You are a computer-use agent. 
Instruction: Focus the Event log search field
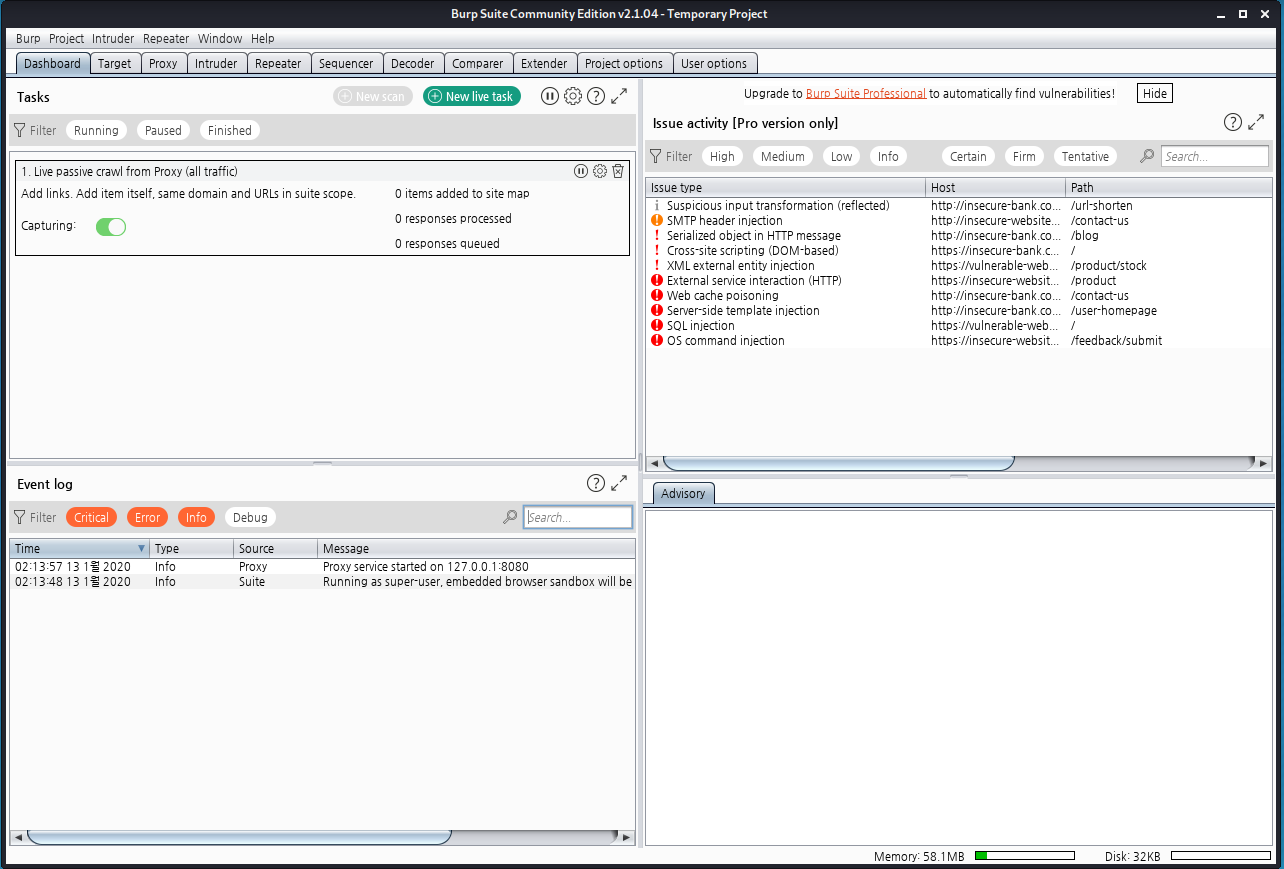(578, 517)
